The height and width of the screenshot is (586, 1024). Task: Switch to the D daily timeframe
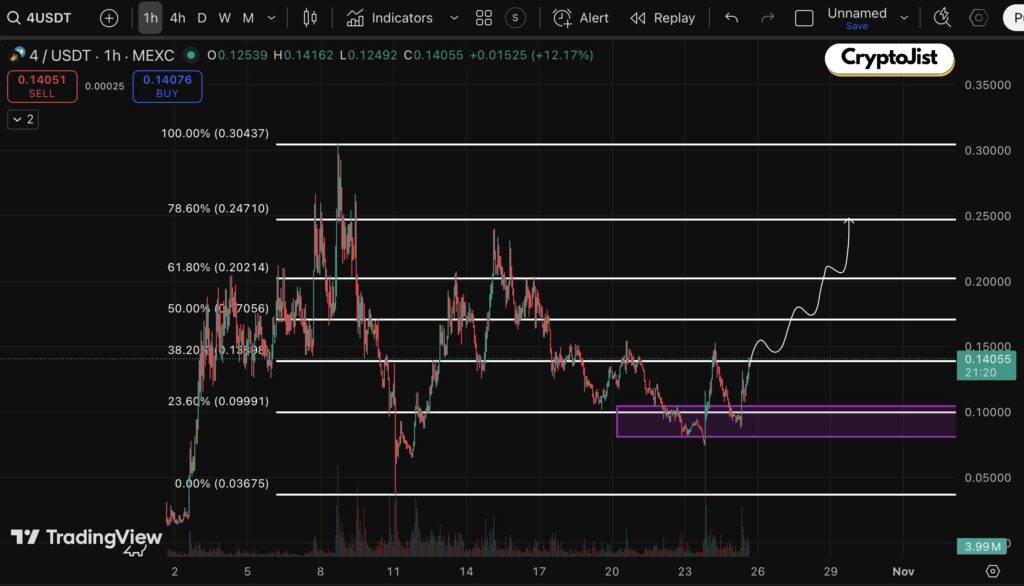pos(202,18)
